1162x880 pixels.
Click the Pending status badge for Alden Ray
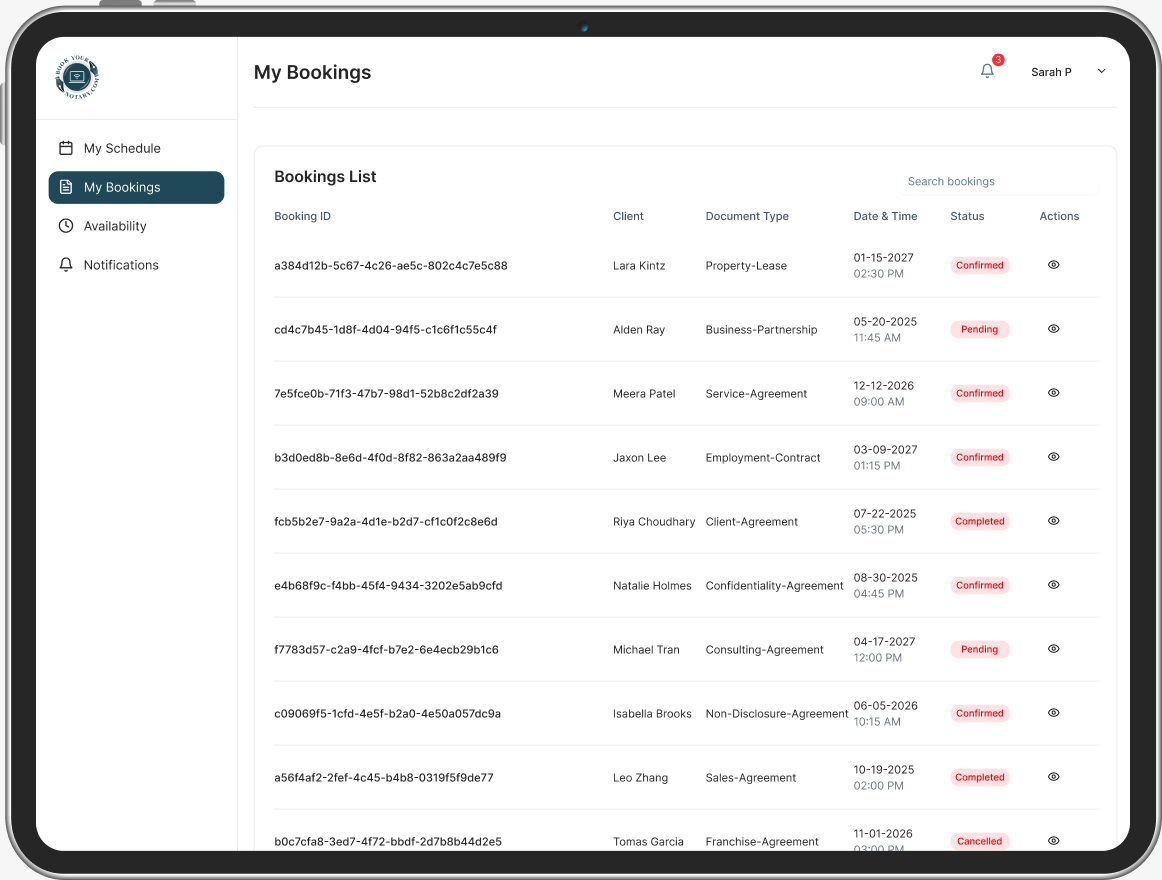pos(980,329)
